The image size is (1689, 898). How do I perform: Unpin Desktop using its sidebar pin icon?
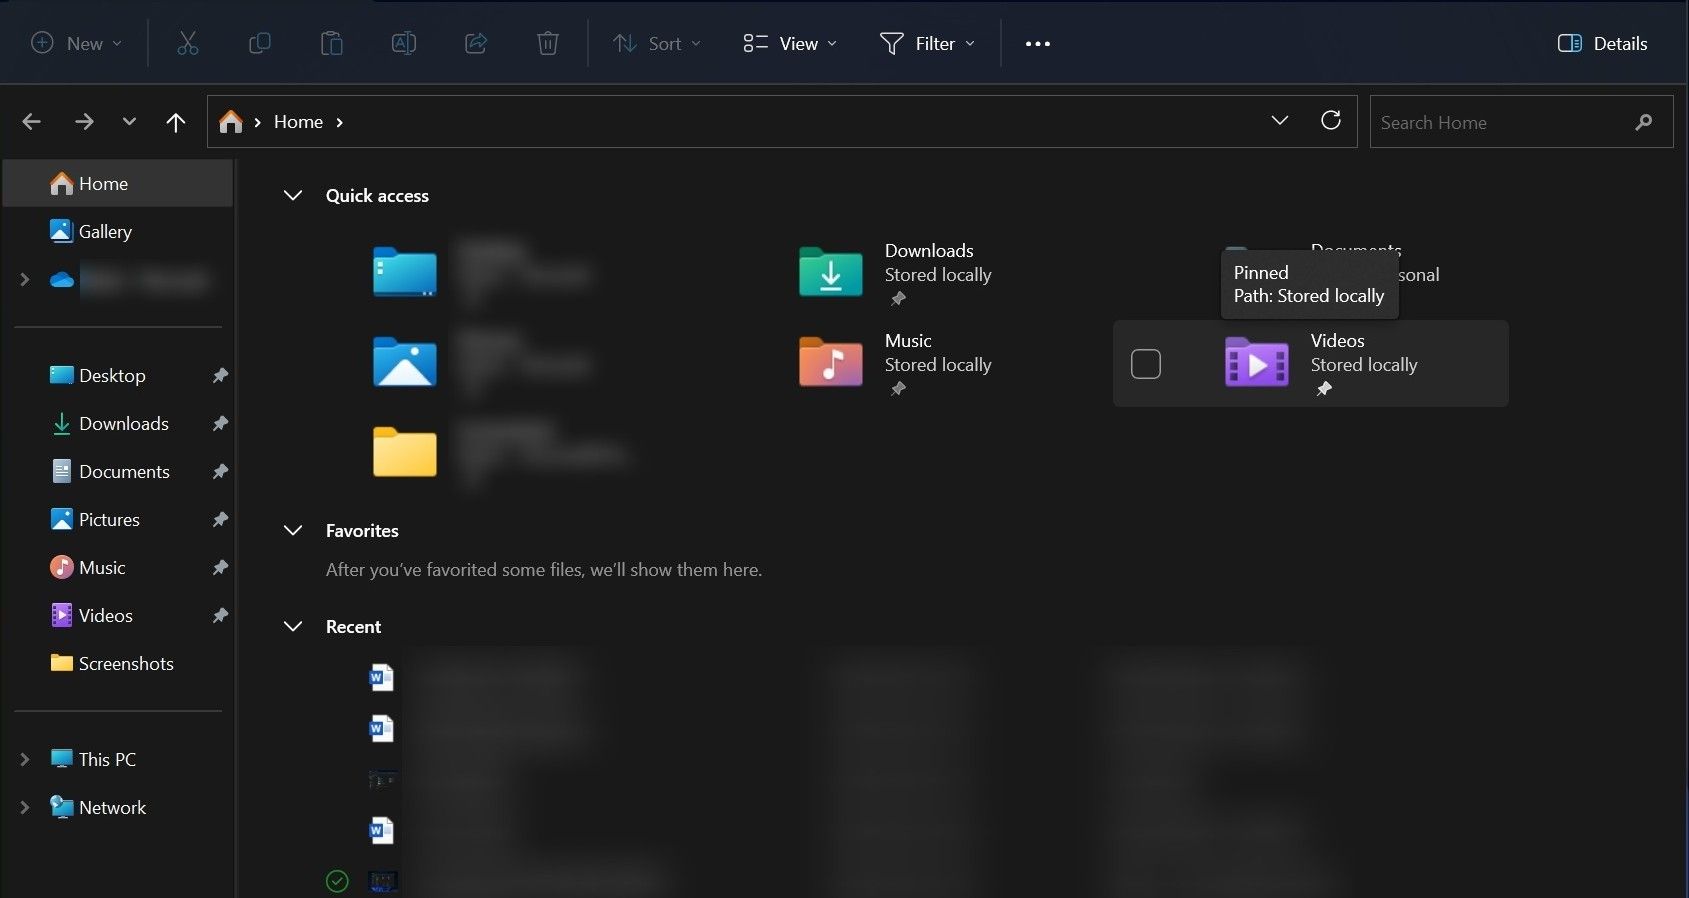click(220, 376)
